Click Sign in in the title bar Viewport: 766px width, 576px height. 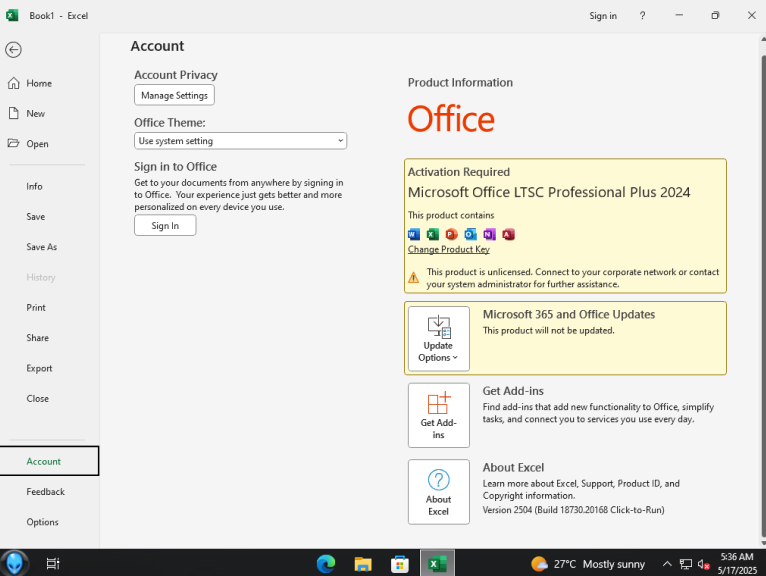[x=603, y=16]
